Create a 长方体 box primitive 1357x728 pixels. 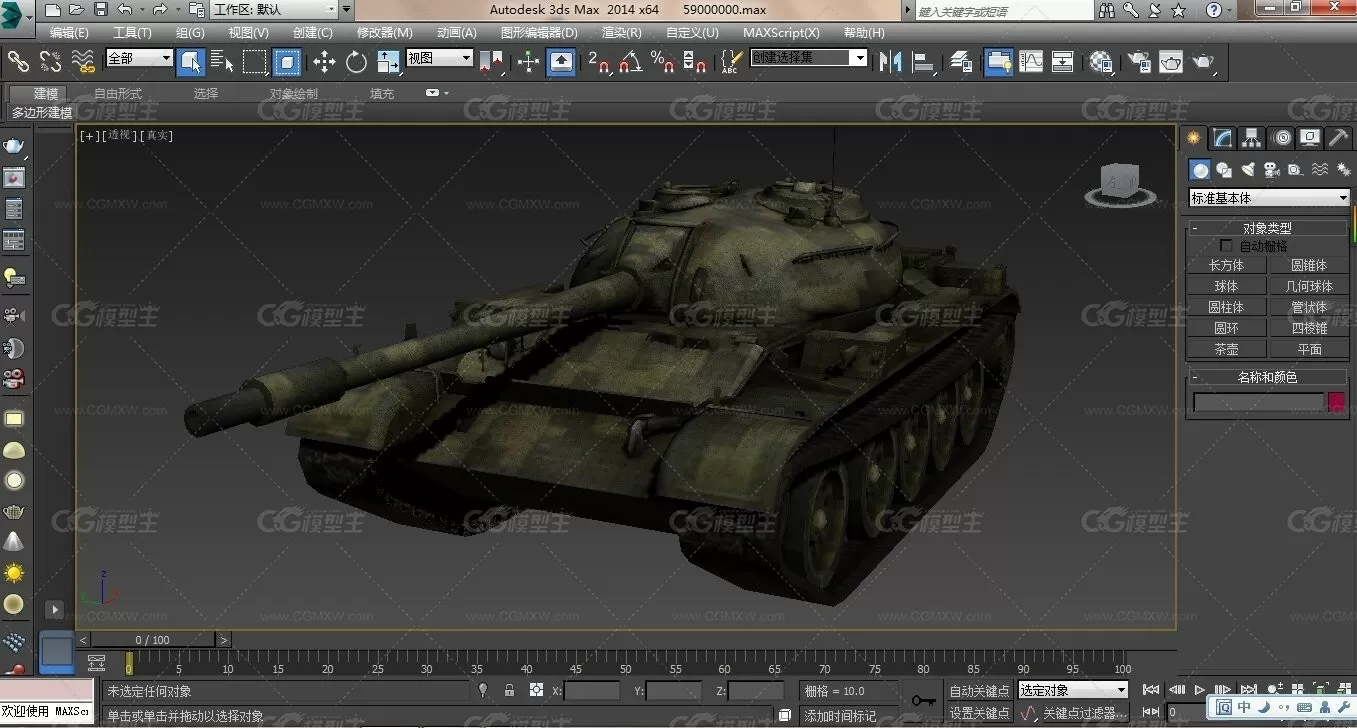point(1226,265)
